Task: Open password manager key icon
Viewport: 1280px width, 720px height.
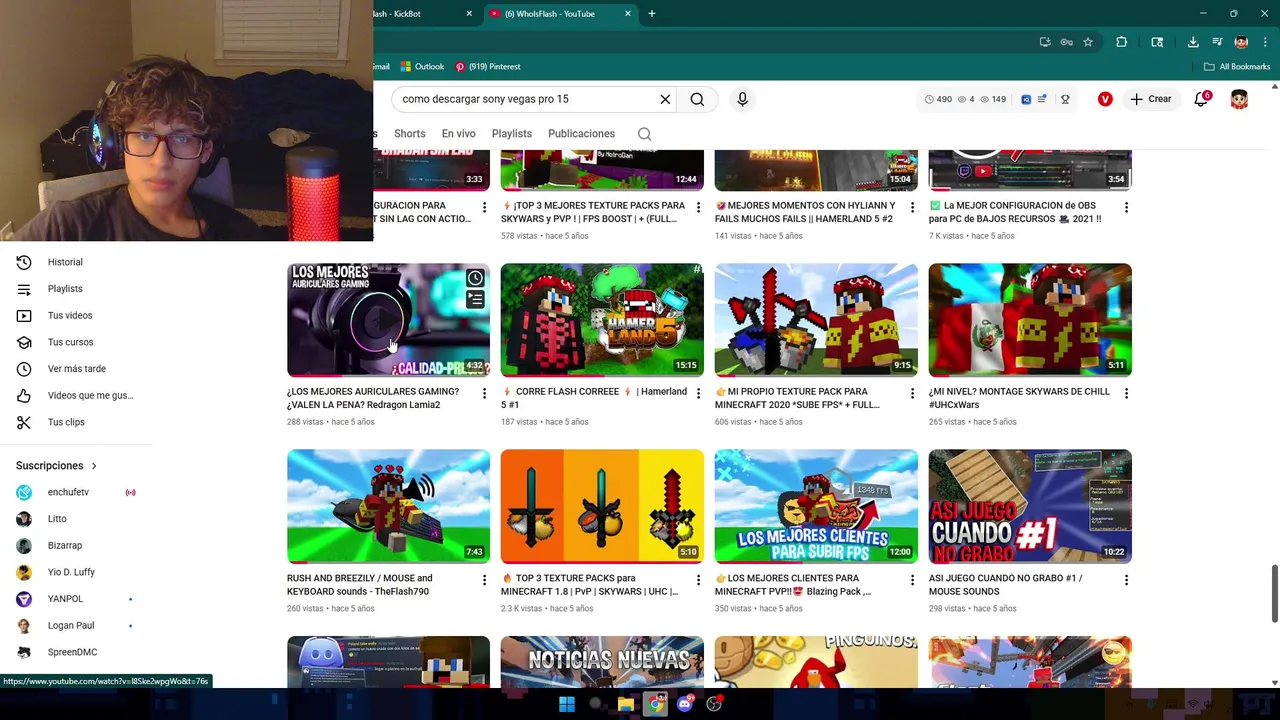Action: point(1067,42)
